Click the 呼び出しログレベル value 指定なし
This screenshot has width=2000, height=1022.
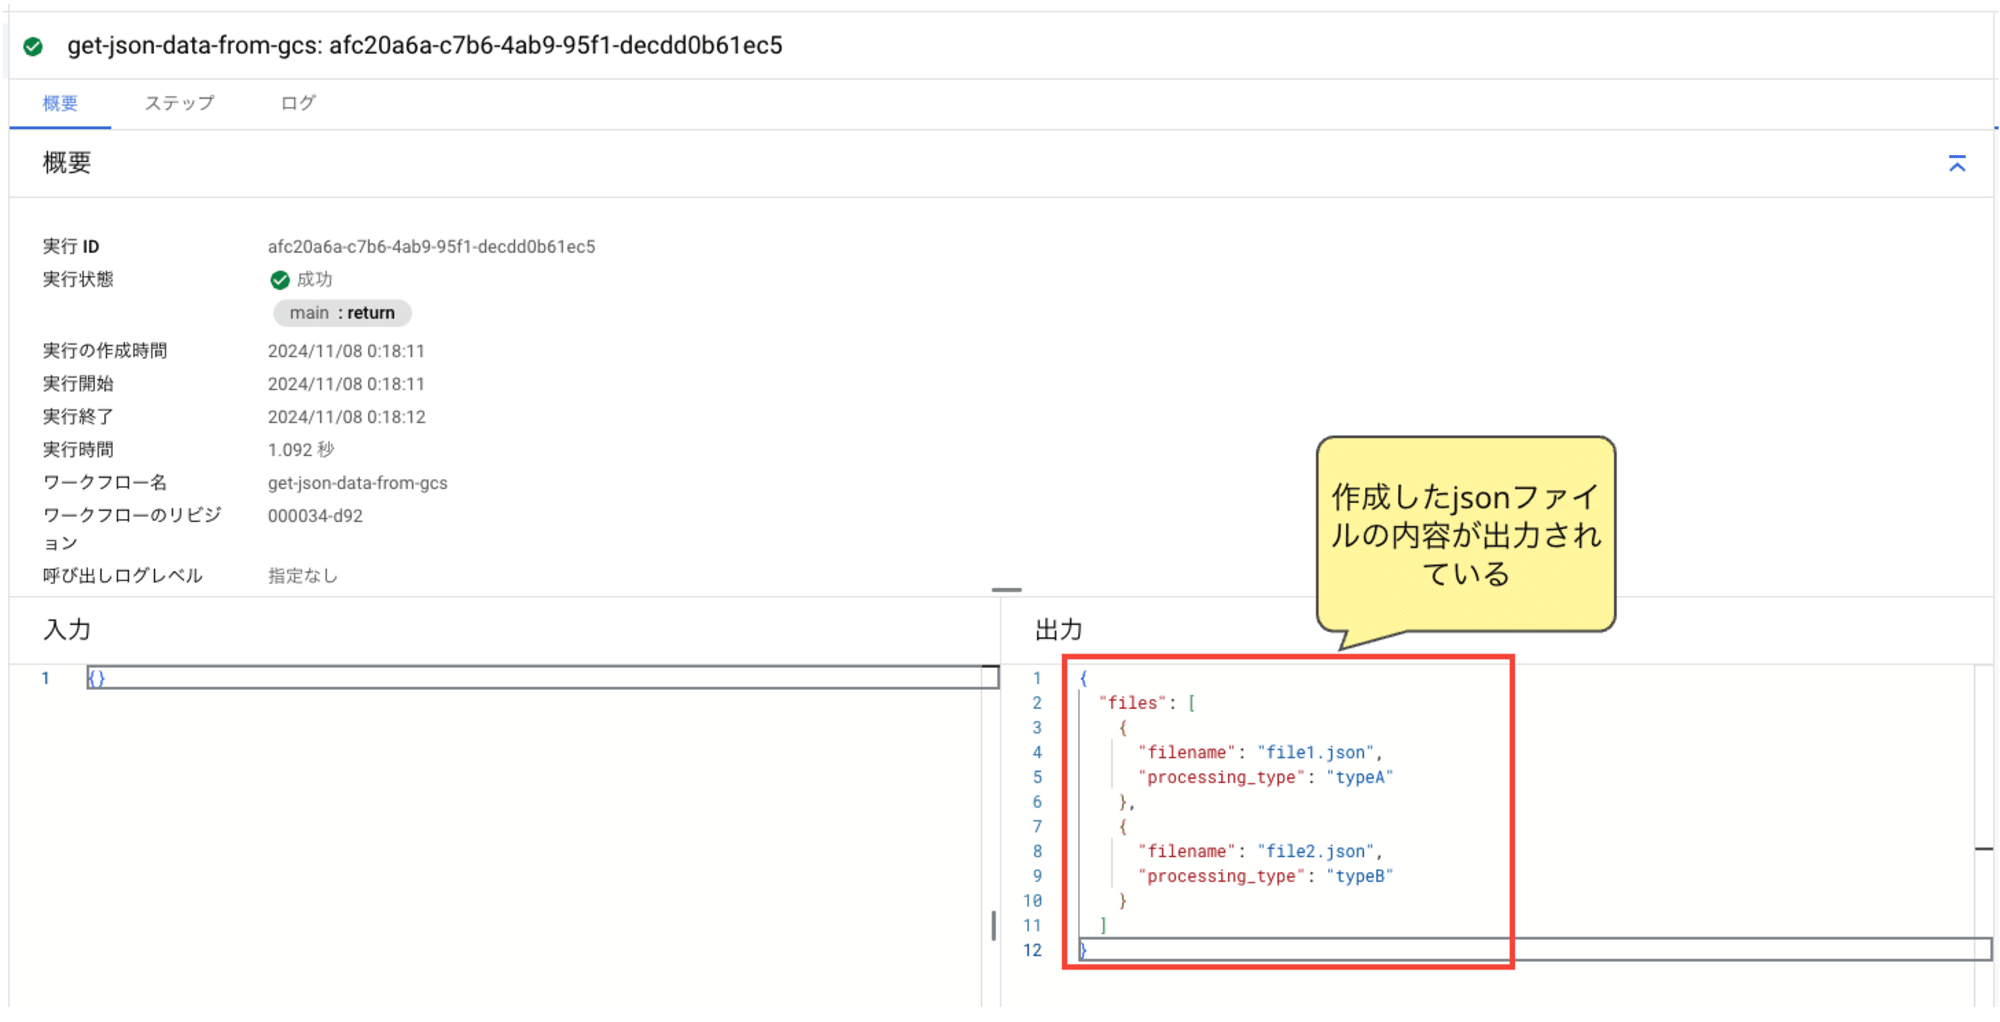[302, 576]
